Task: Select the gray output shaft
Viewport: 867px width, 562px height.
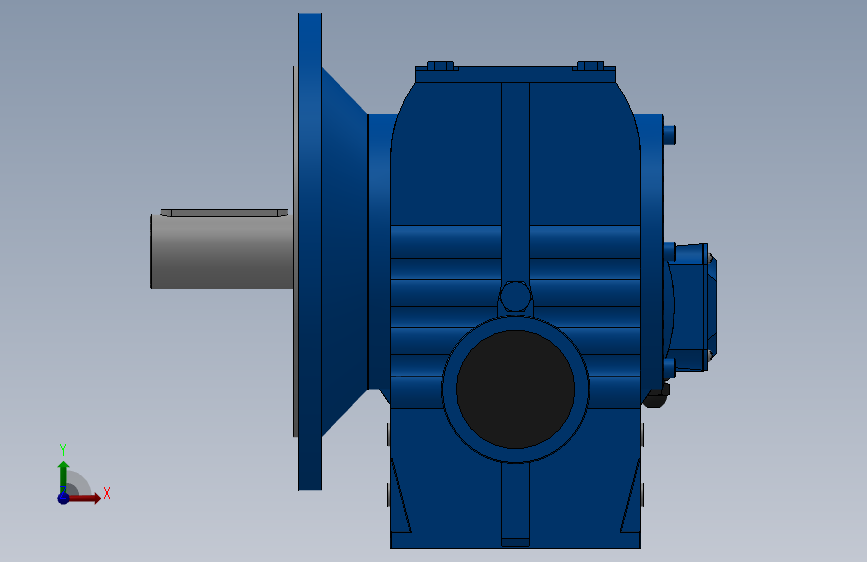Action: 222,252
